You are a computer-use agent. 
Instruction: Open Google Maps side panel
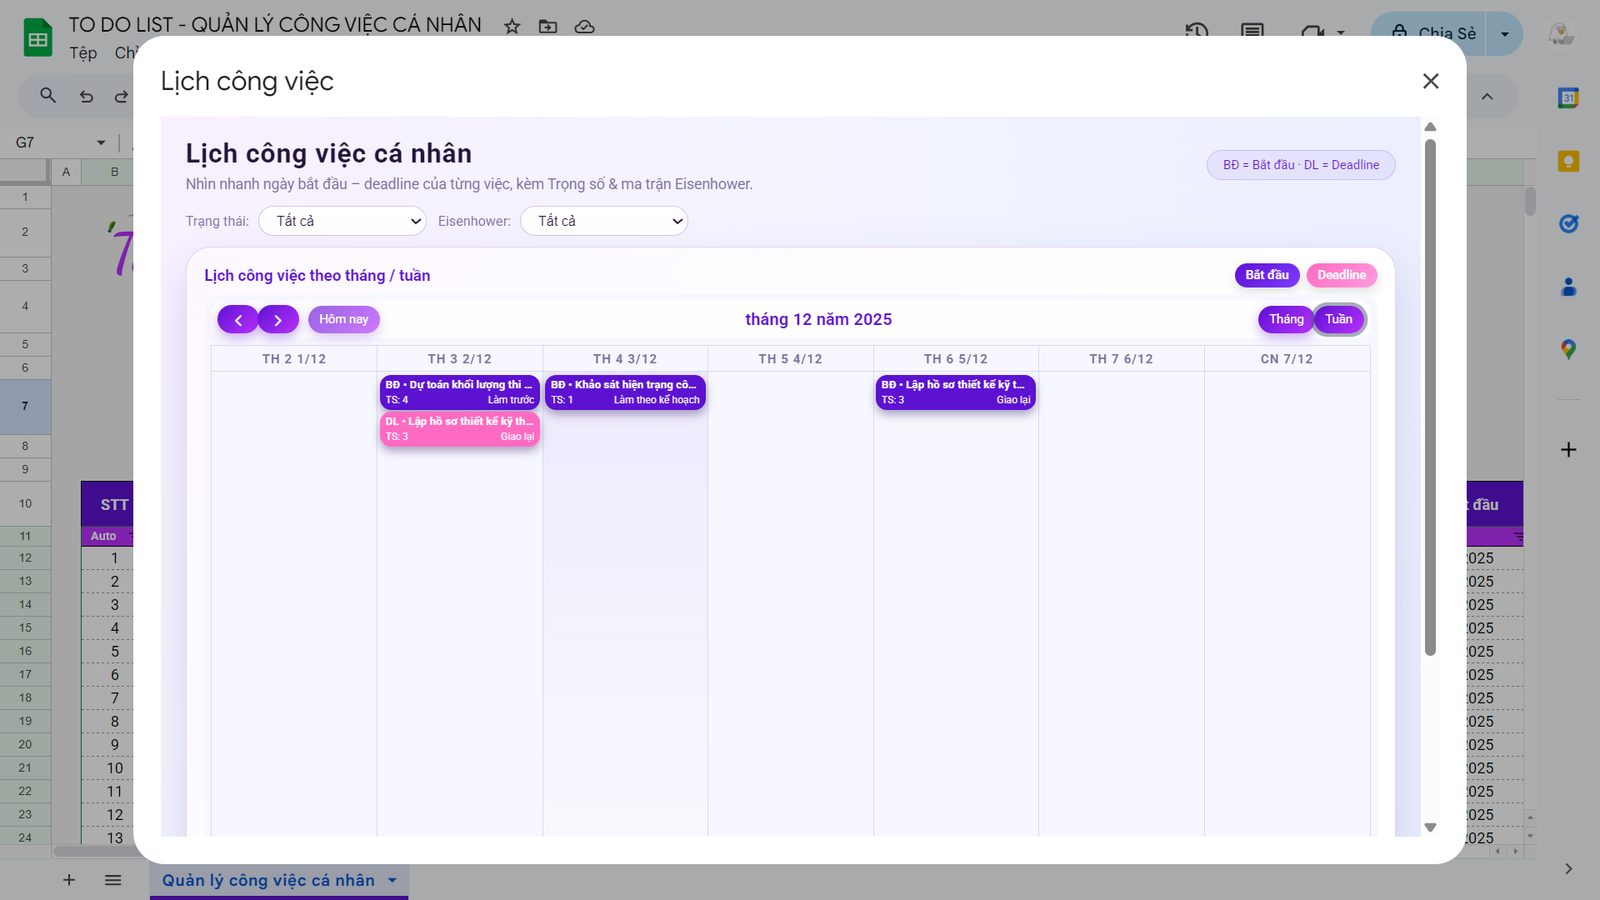point(1568,349)
